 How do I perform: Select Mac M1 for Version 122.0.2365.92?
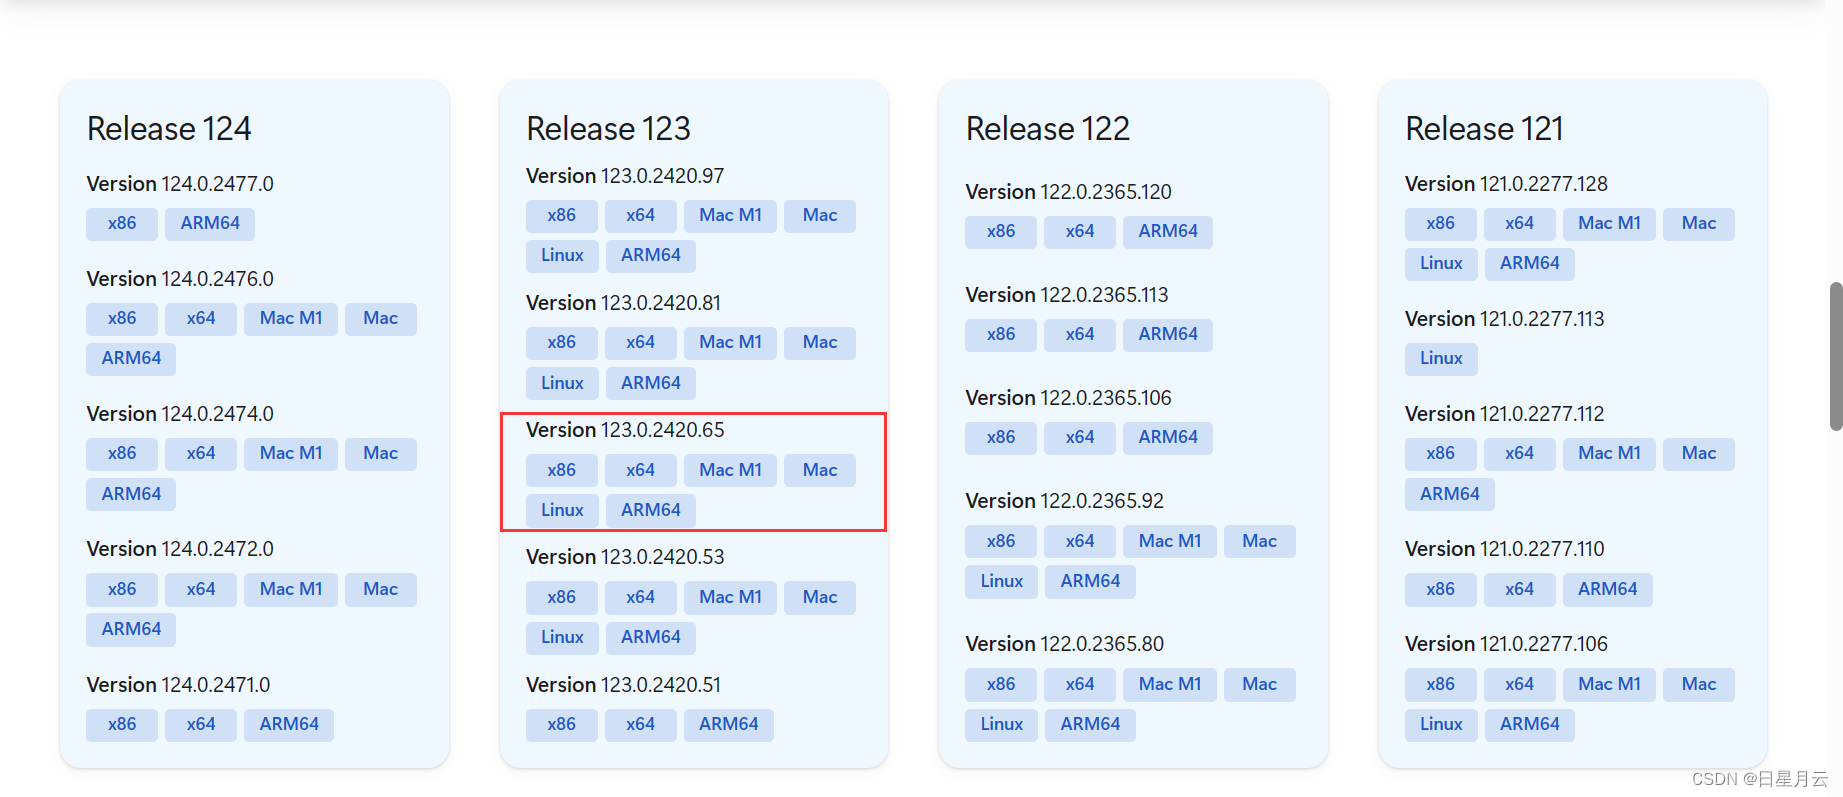[1170, 542]
